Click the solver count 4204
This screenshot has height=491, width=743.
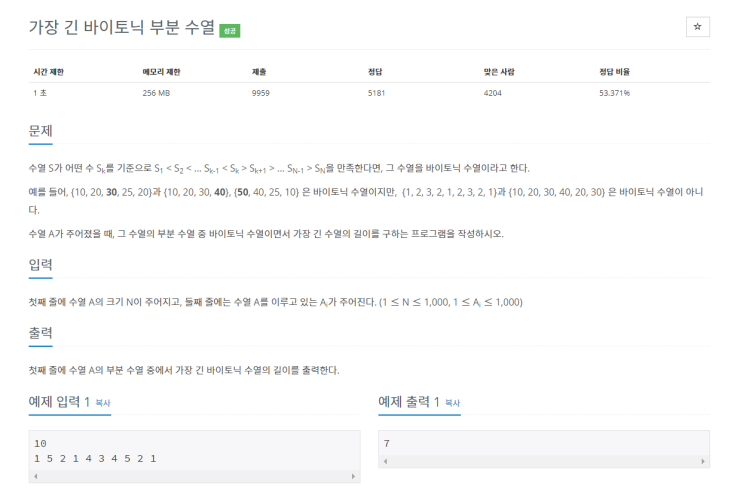click(492, 93)
